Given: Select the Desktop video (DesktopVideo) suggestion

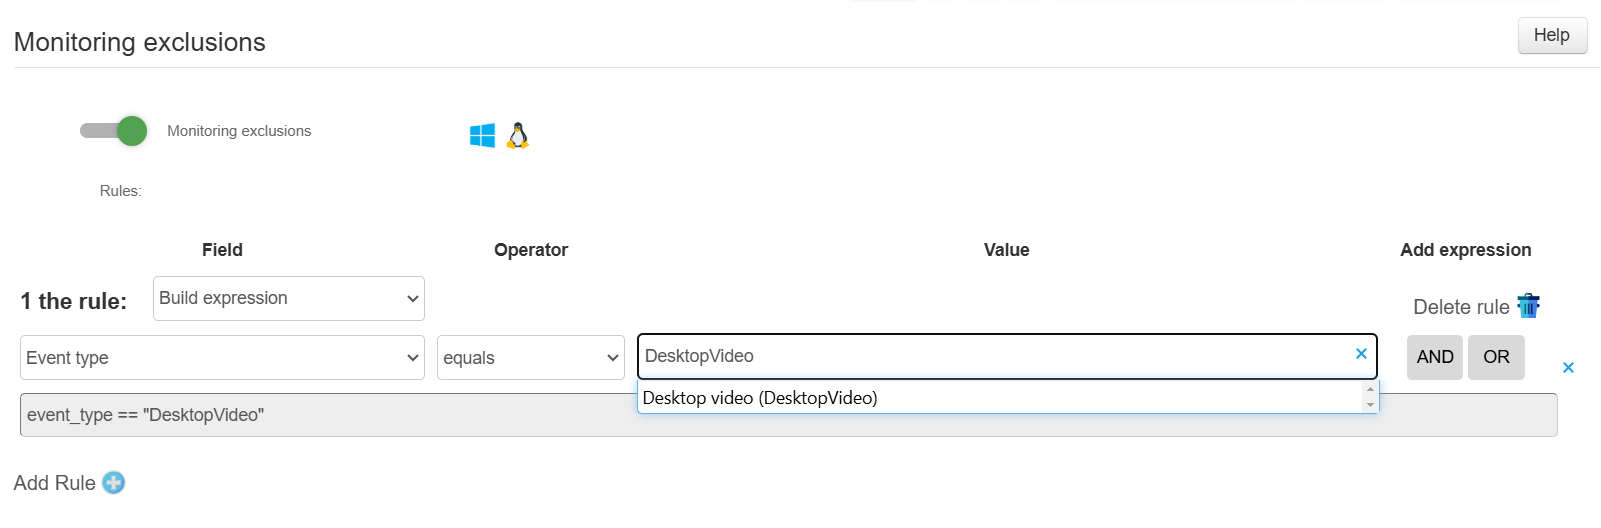Looking at the screenshot, I should (760, 398).
